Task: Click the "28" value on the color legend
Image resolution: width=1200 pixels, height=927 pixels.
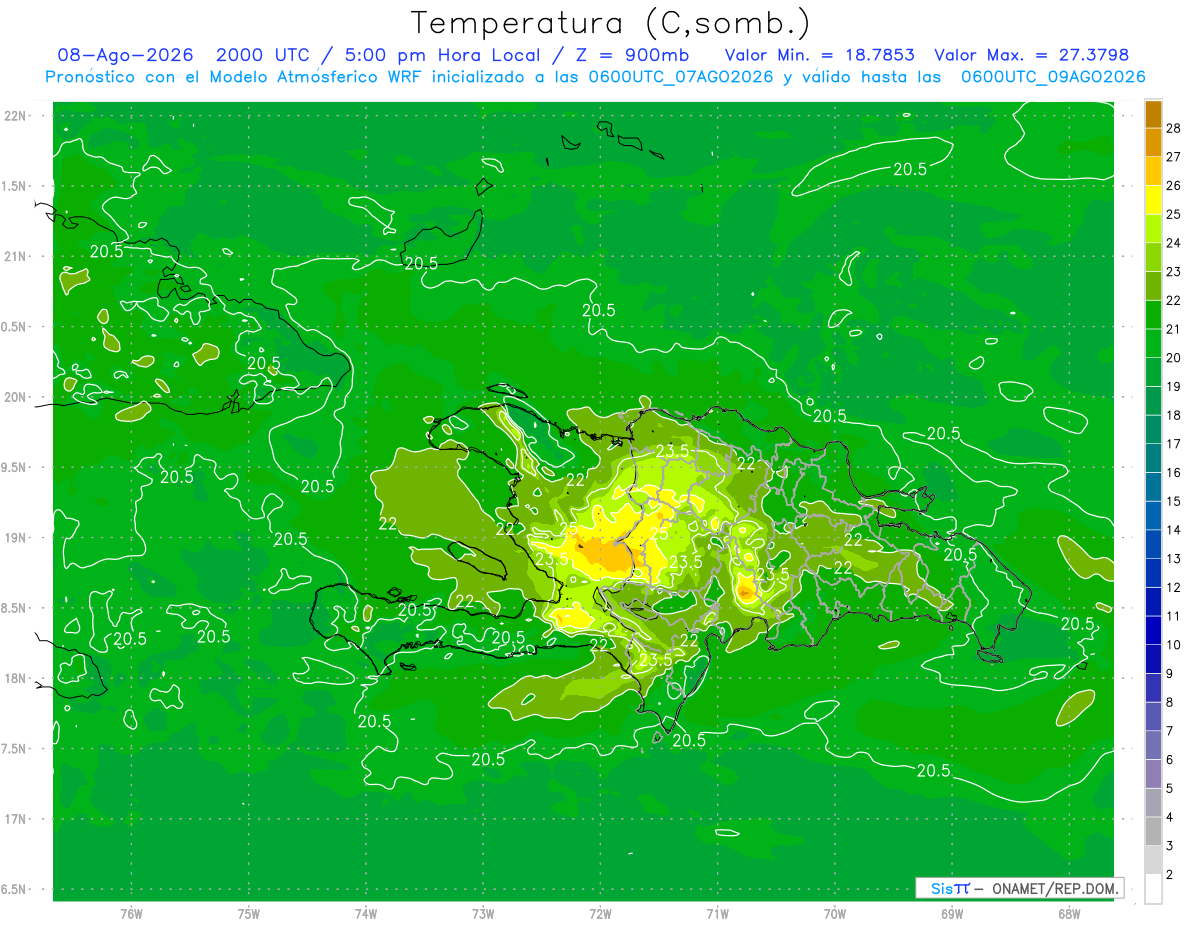Action: click(x=1174, y=128)
